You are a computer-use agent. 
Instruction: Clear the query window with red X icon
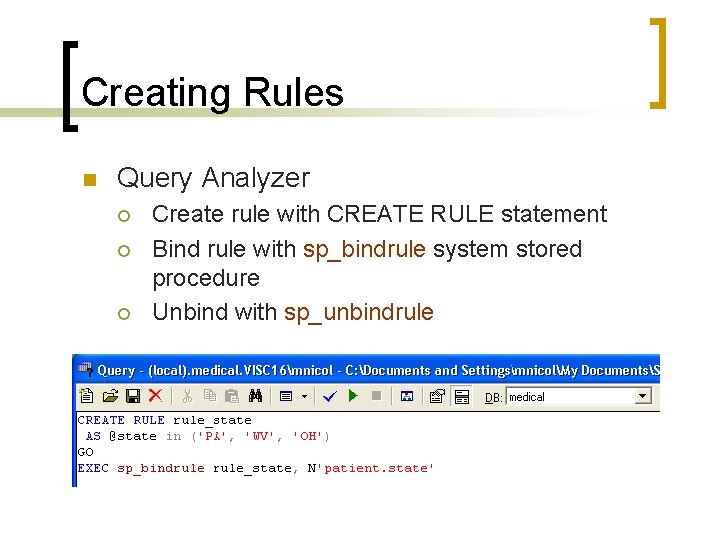click(156, 395)
